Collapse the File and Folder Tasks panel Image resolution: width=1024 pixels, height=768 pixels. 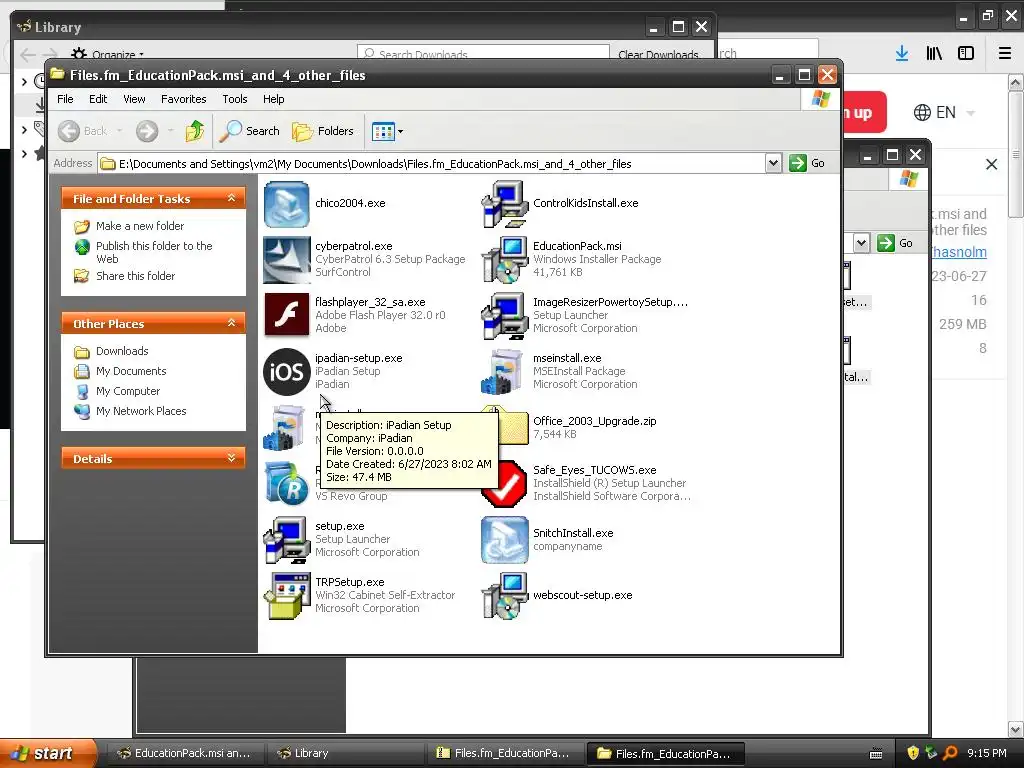point(231,198)
